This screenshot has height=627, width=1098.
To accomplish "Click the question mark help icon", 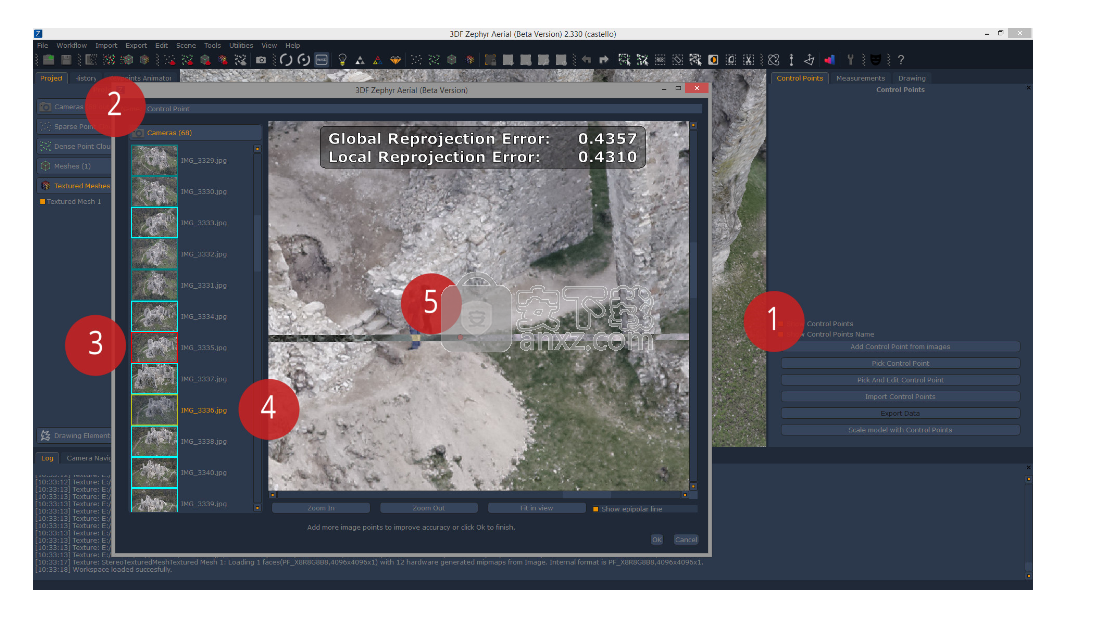I will pos(901,60).
